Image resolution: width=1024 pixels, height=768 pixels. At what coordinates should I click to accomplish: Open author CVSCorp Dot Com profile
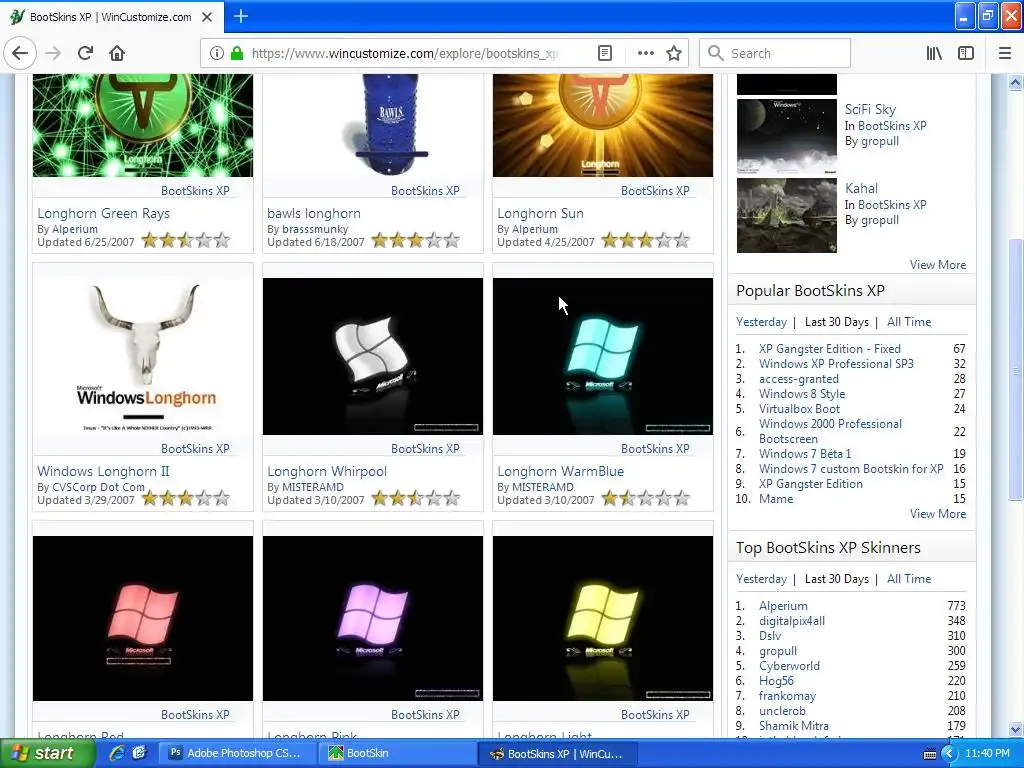tap(98, 487)
